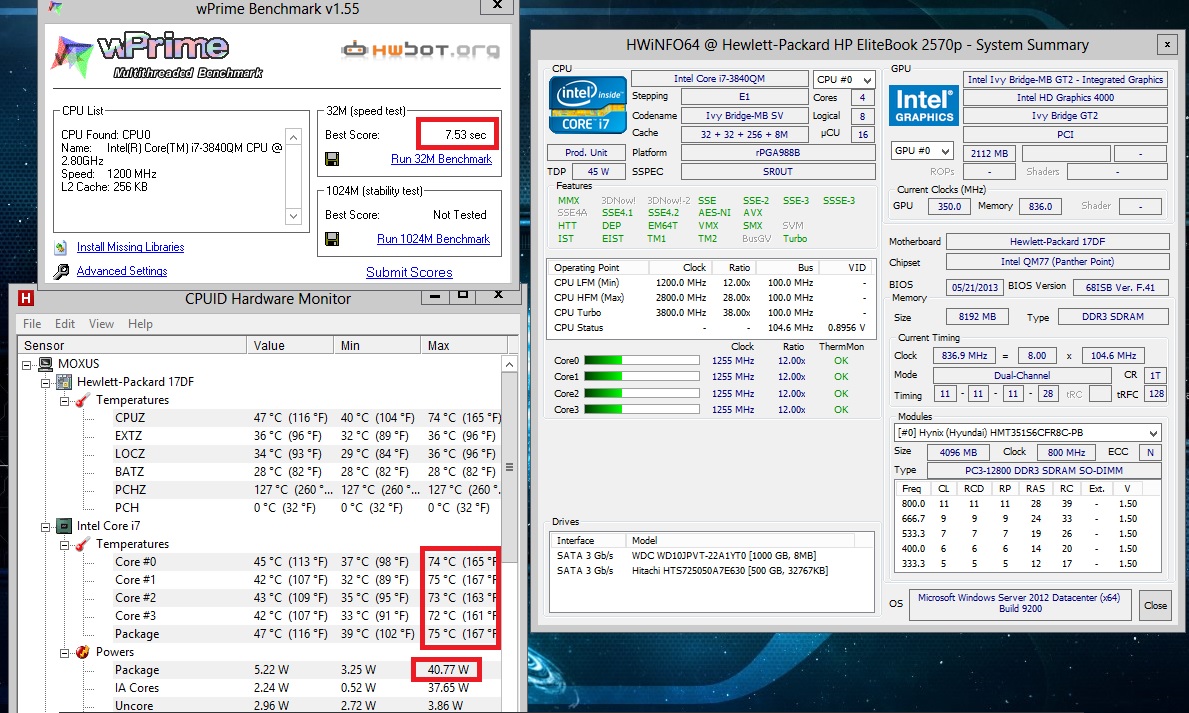1189x713 pixels.
Task: Click the Intel Graphics logo in HWiNFO64
Action: [924, 105]
